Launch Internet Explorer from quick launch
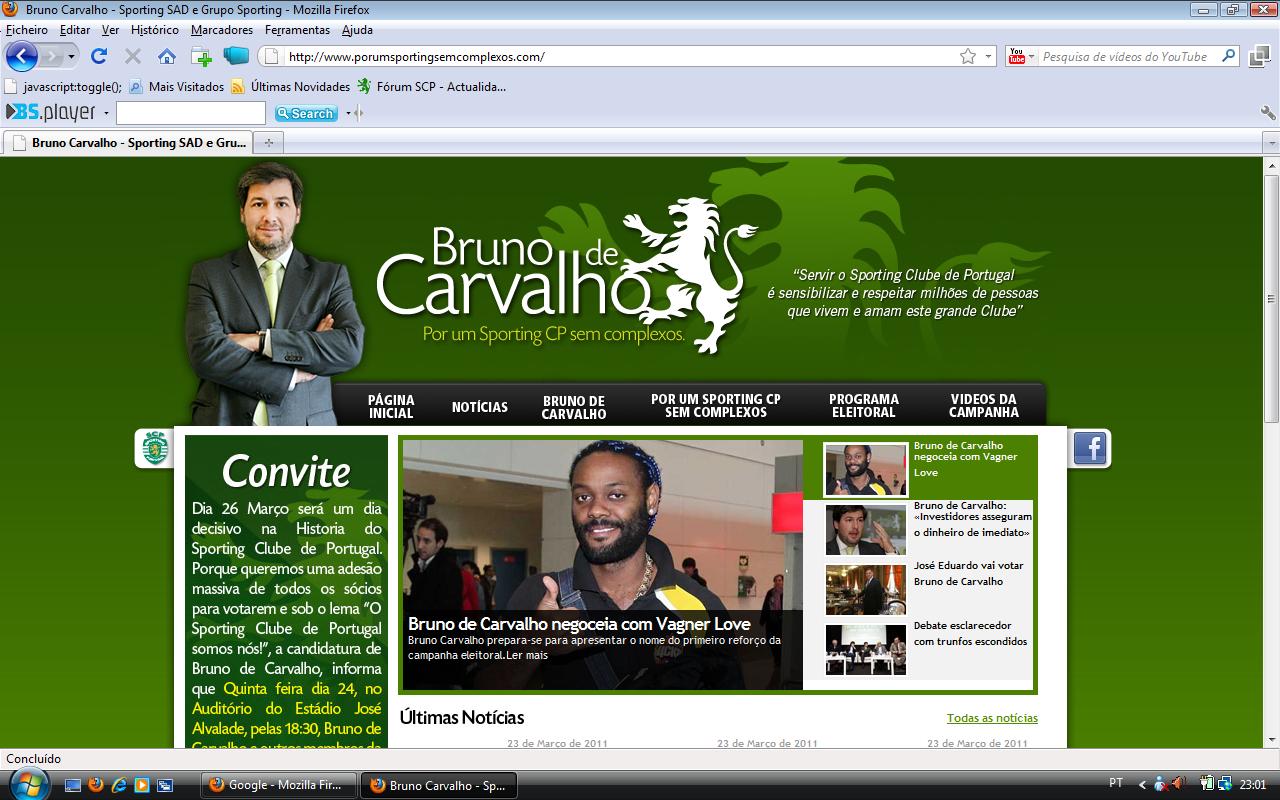1280x800 pixels. pos(119,785)
